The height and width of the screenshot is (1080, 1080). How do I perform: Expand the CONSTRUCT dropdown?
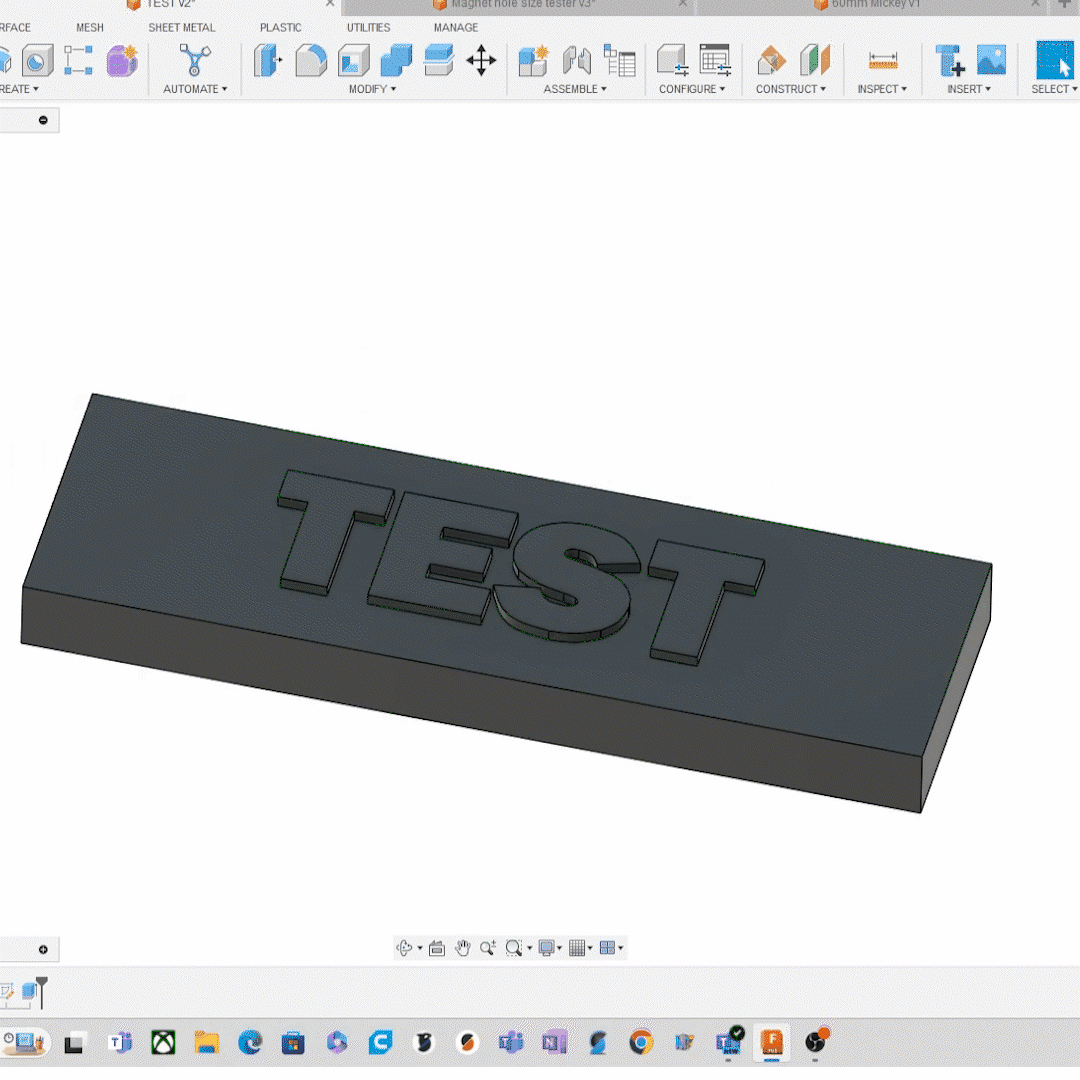coord(790,89)
